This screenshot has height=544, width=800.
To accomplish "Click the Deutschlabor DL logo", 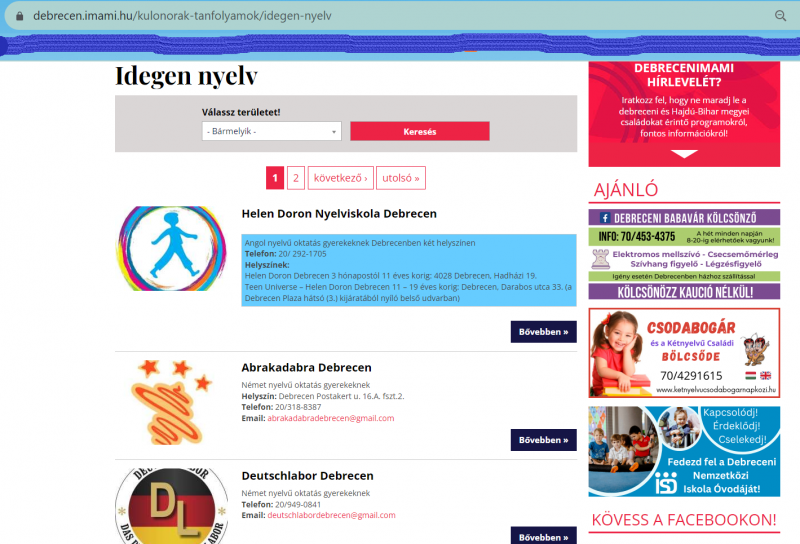I will click(x=171, y=506).
